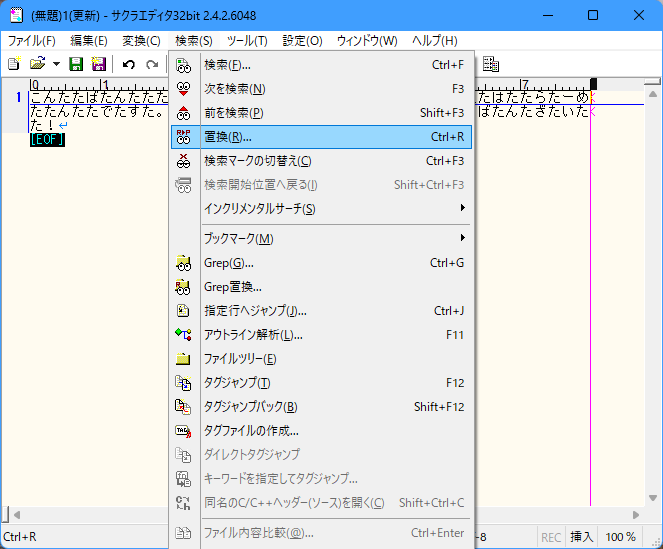Expand the Open file dropdown arrow
Image resolution: width=663 pixels, height=549 pixels.
(x=56, y=64)
